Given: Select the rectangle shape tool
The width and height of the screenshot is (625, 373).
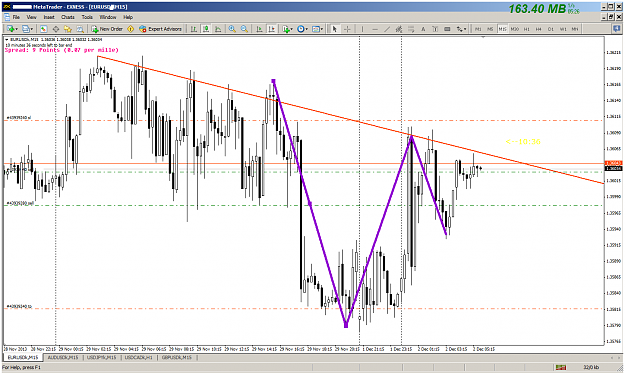Looking at the screenshot, I should [x=447, y=29].
